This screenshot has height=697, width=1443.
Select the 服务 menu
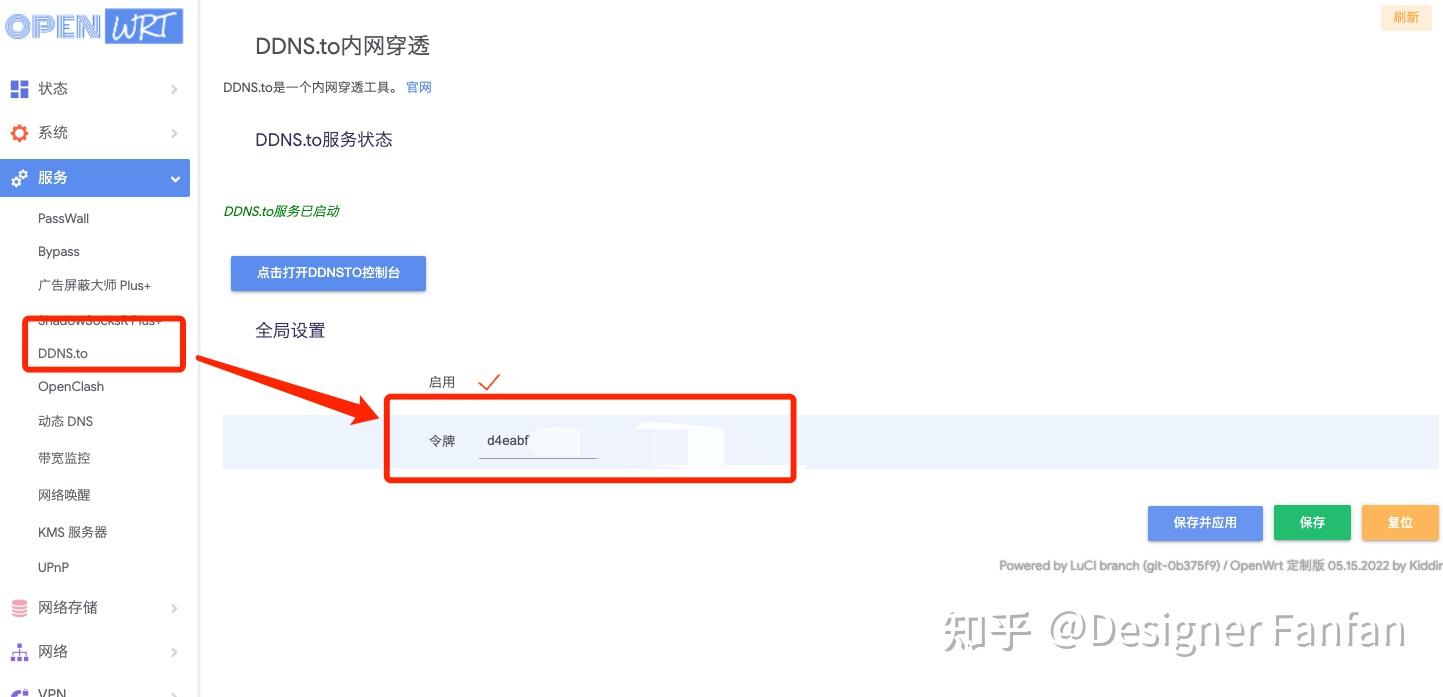[95, 178]
